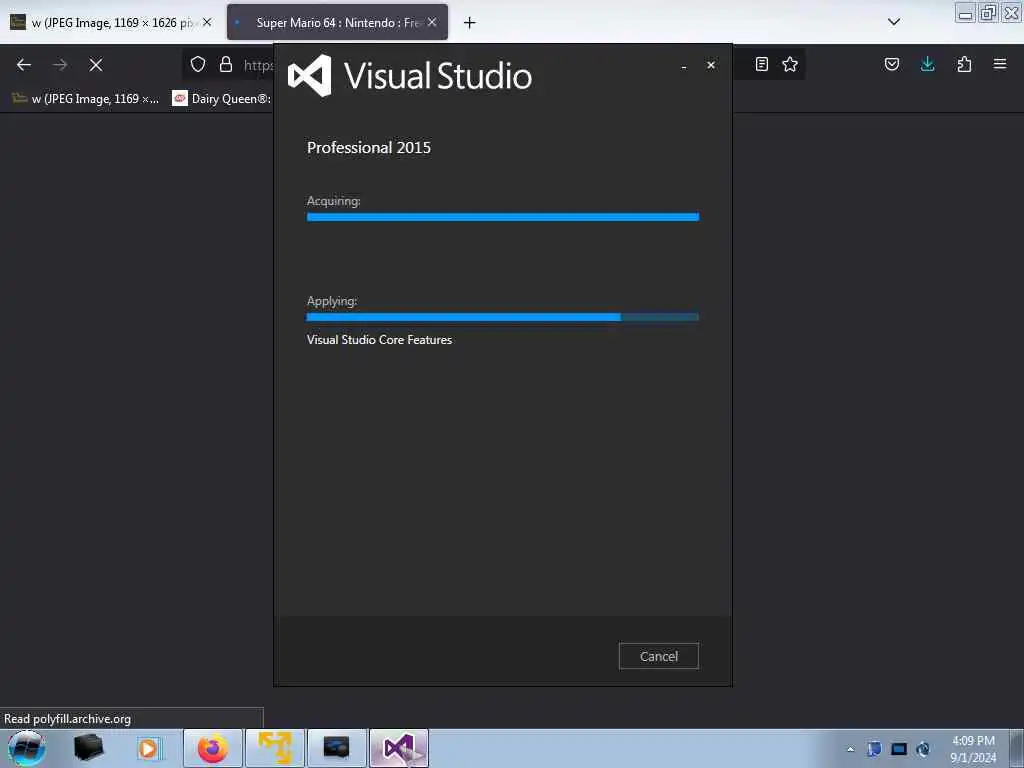The width and height of the screenshot is (1024, 768).
Task: Click the monitor display tray icon
Action: click(899, 749)
